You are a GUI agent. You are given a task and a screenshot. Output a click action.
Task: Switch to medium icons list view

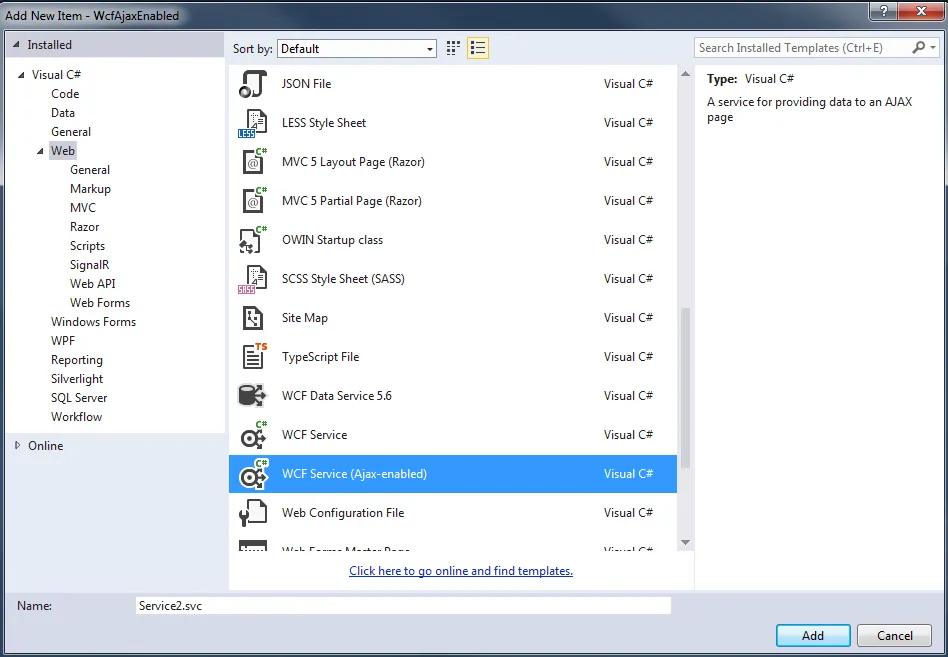point(478,48)
